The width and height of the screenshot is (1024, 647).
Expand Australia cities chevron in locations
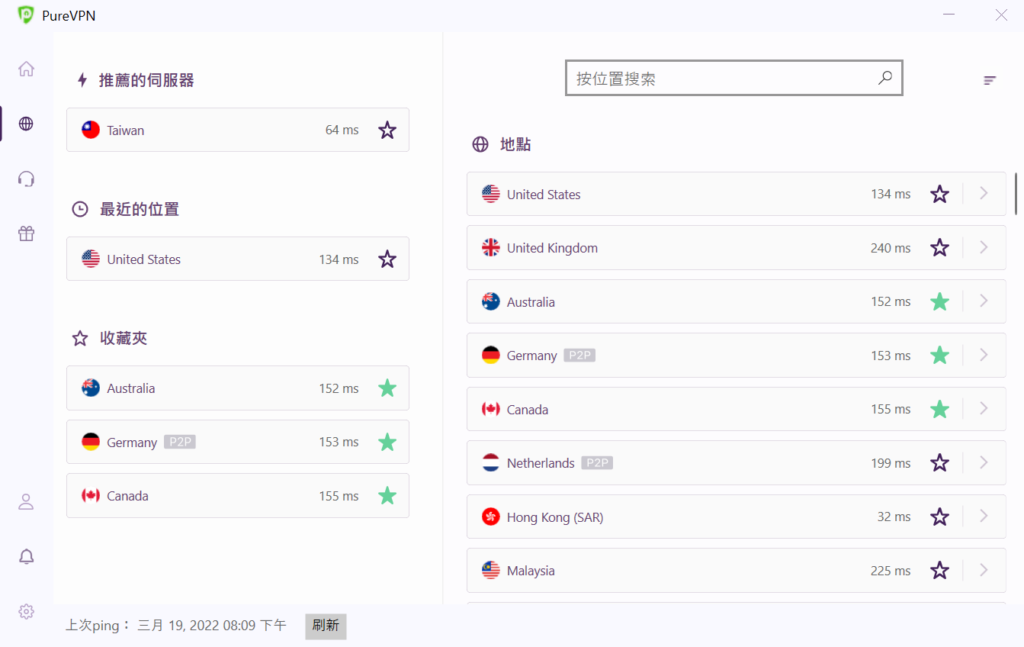(984, 301)
